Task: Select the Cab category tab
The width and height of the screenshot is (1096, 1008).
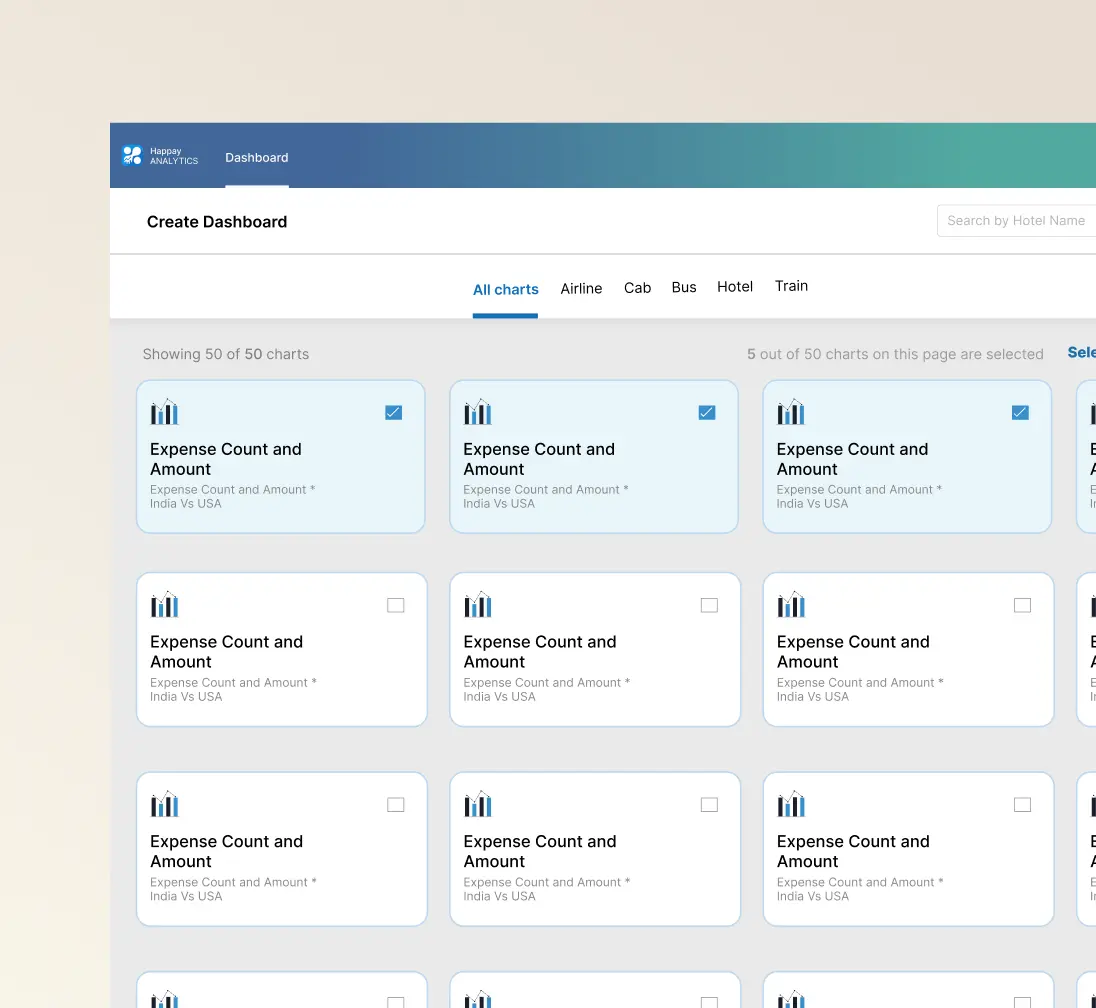Action: (x=637, y=288)
